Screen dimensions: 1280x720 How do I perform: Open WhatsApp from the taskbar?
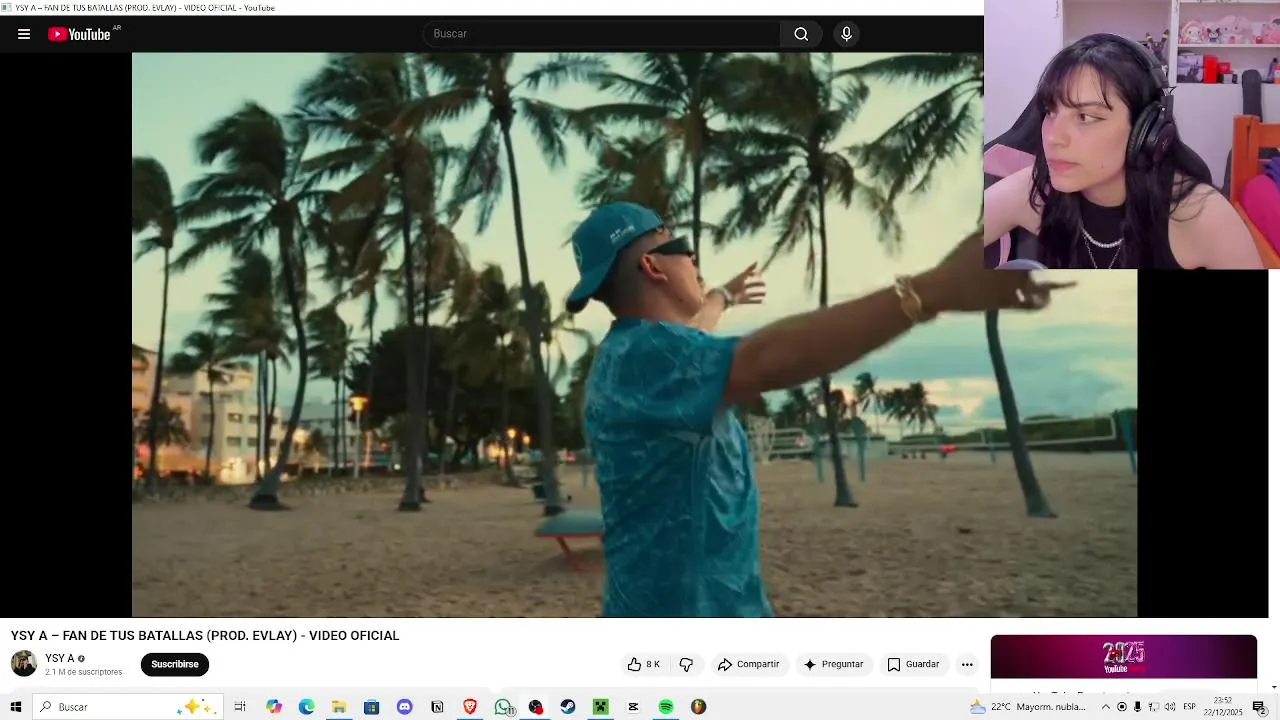(503, 707)
